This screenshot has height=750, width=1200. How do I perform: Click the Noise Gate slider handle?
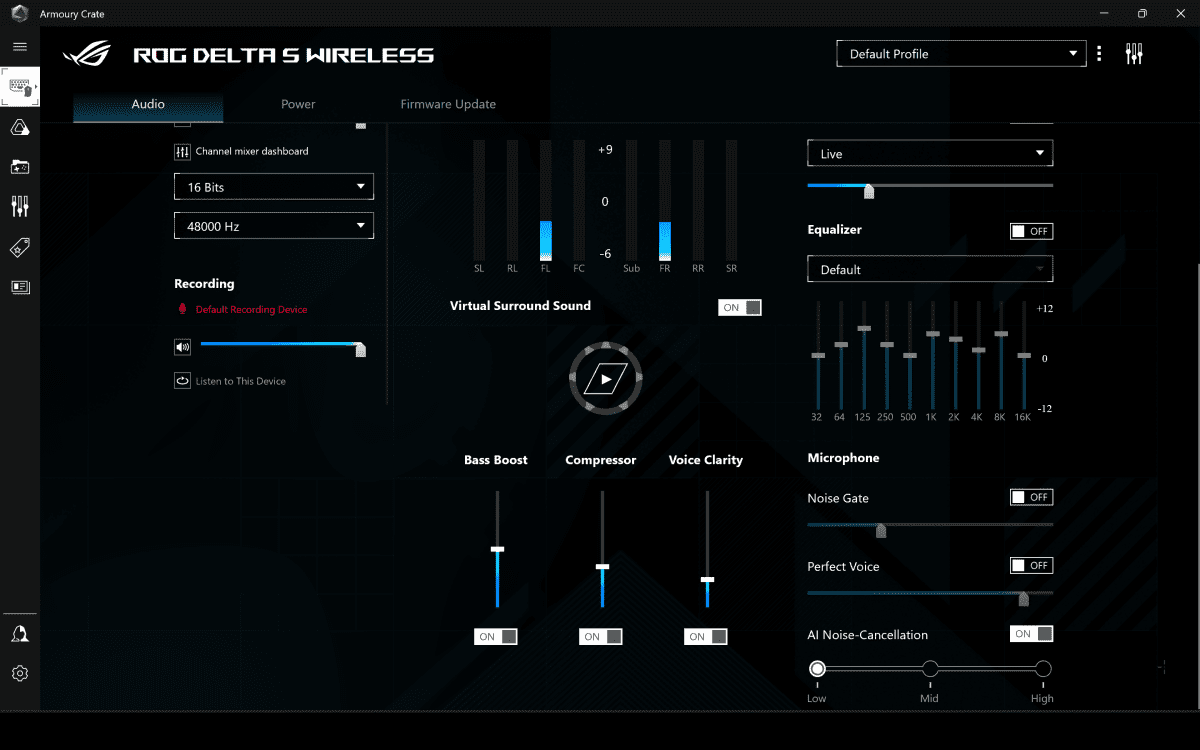881,530
